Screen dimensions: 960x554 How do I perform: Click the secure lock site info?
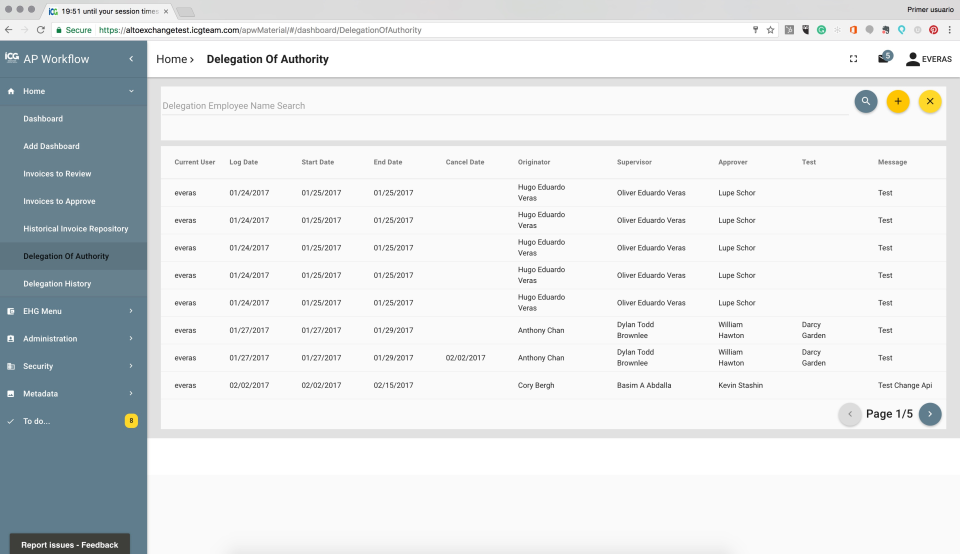pyautogui.click(x=73, y=30)
